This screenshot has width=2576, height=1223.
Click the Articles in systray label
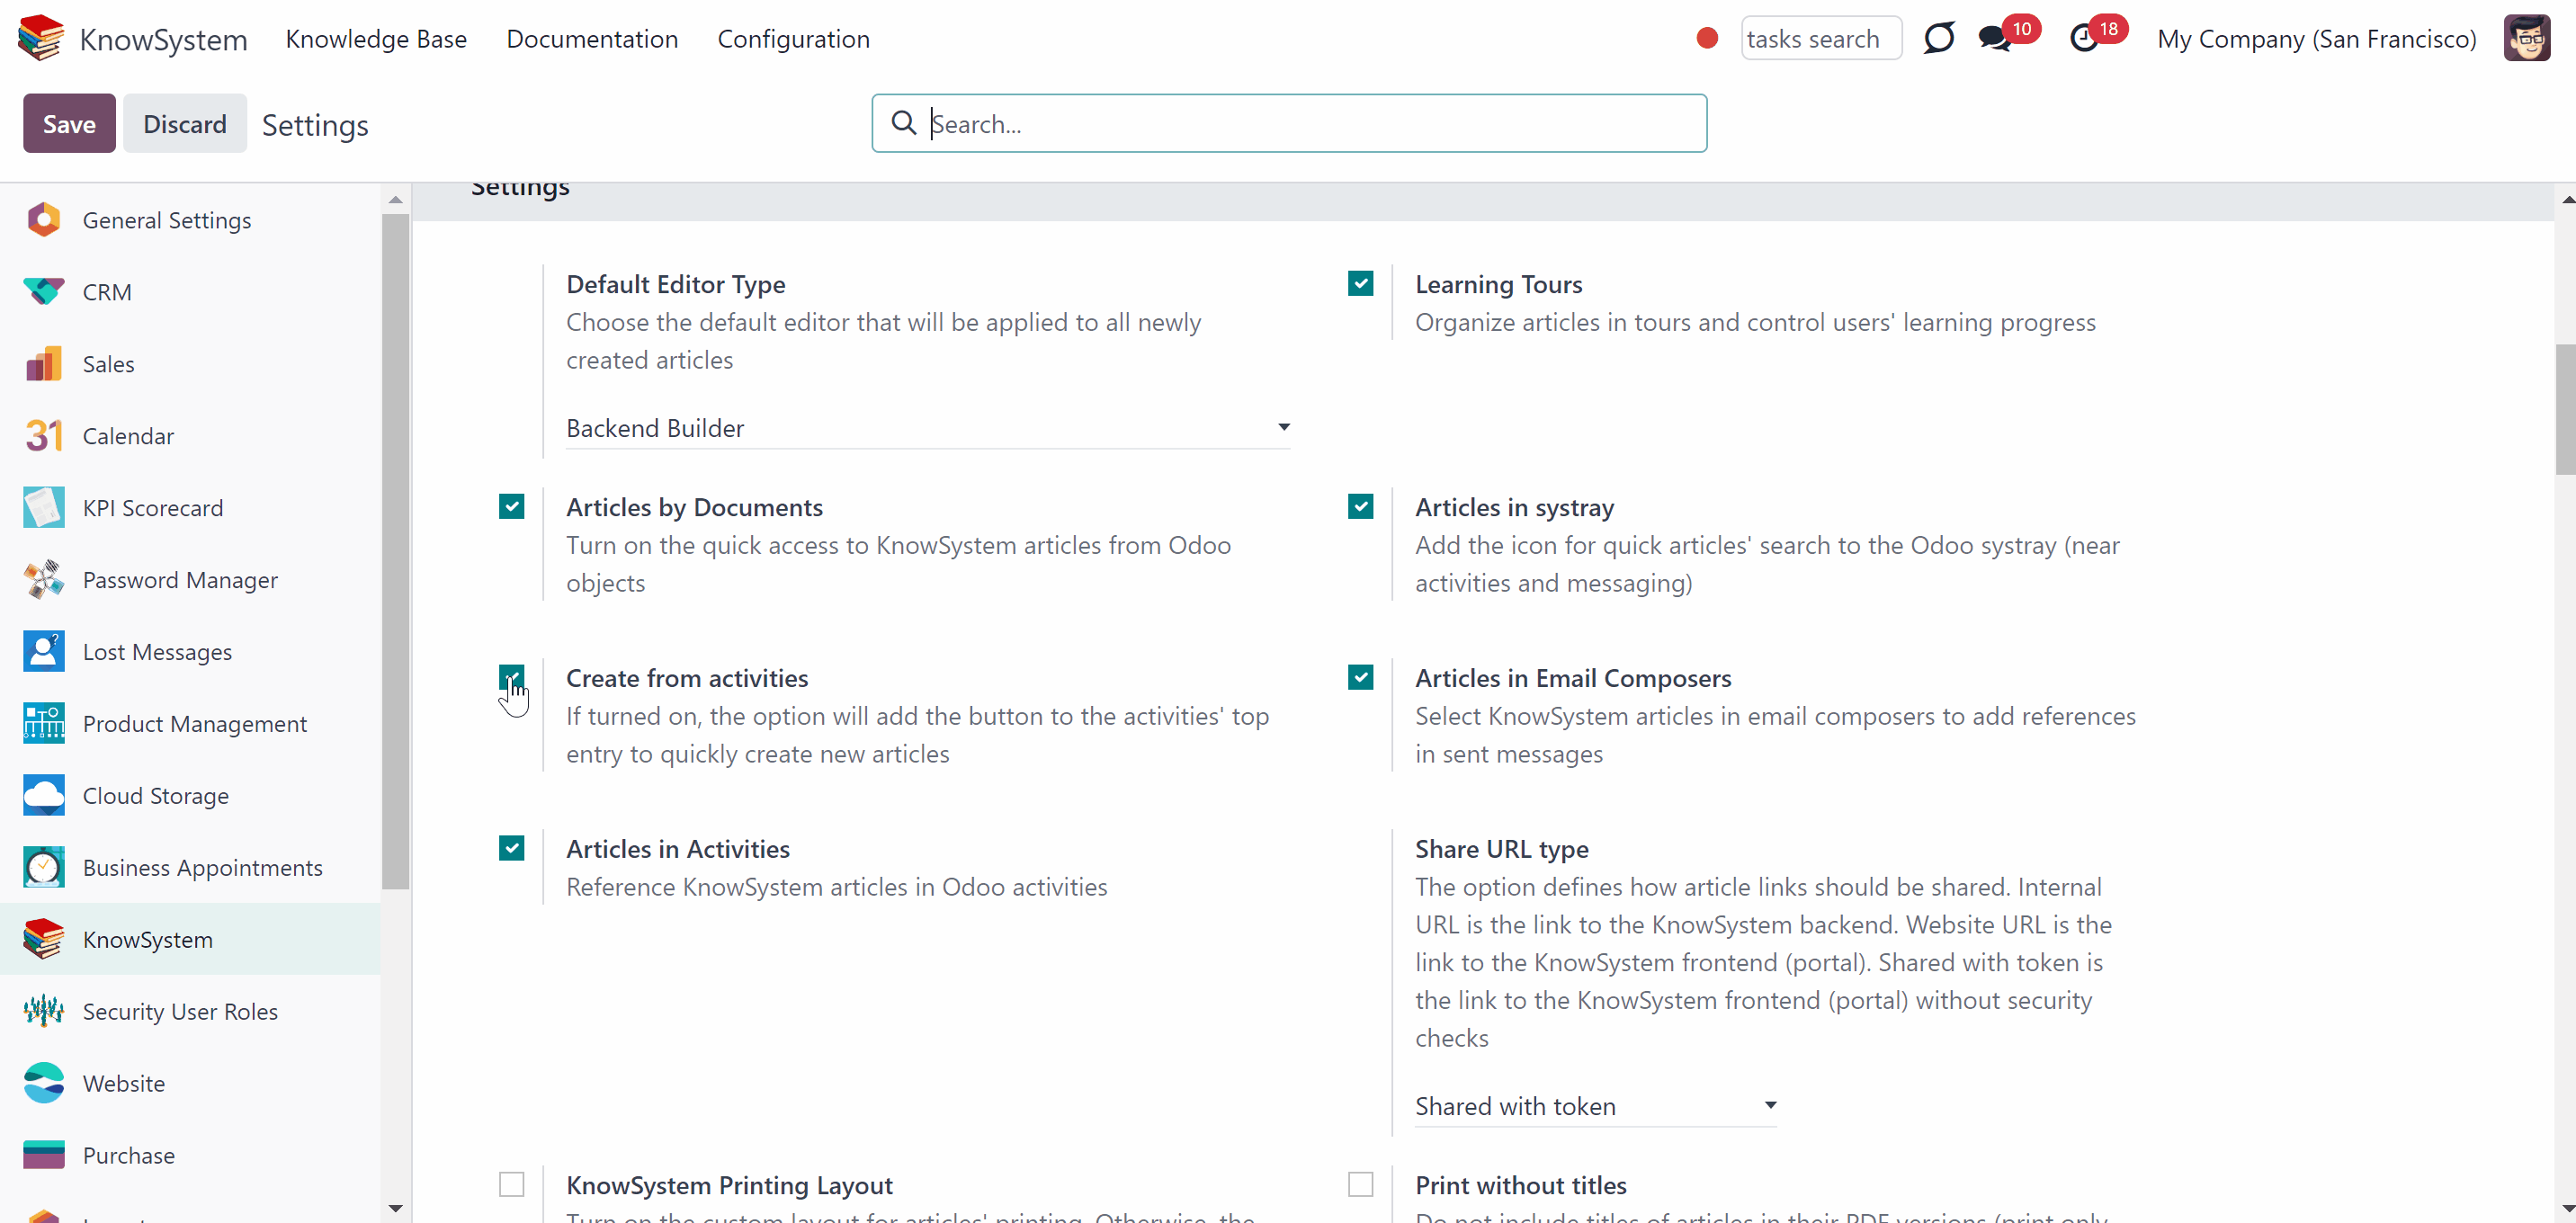tap(1514, 507)
